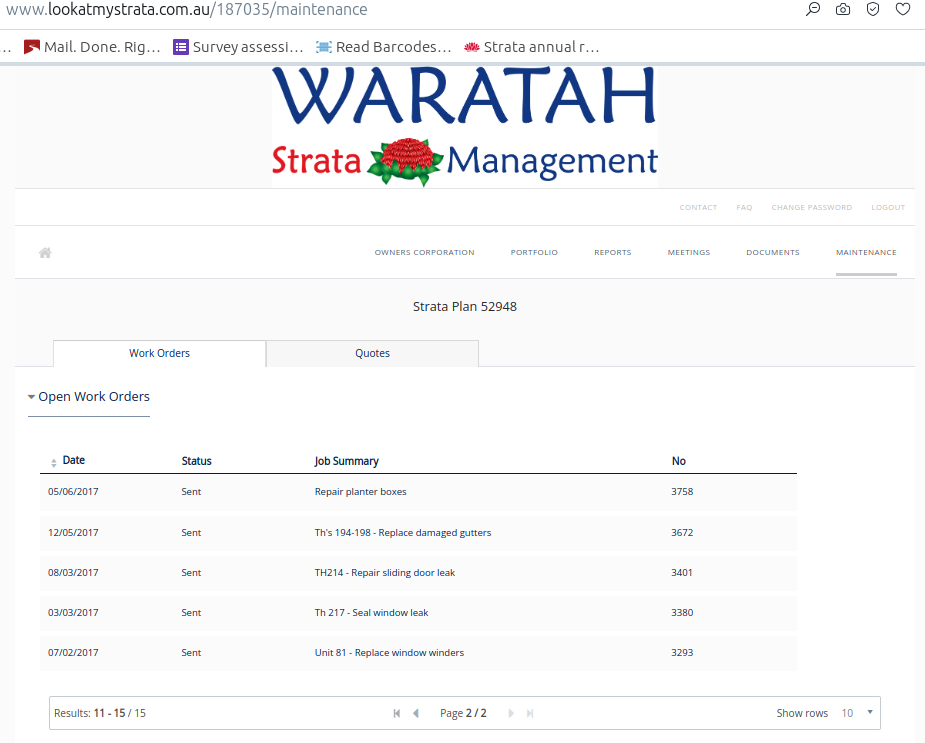Go to the first page of results

(x=396, y=713)
